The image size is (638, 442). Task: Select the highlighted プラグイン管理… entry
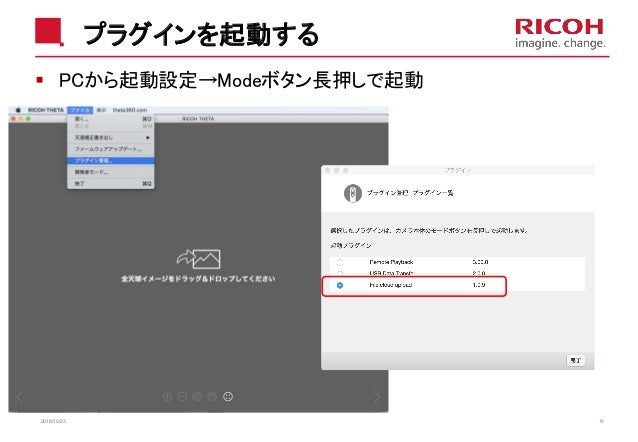[111, 160]
